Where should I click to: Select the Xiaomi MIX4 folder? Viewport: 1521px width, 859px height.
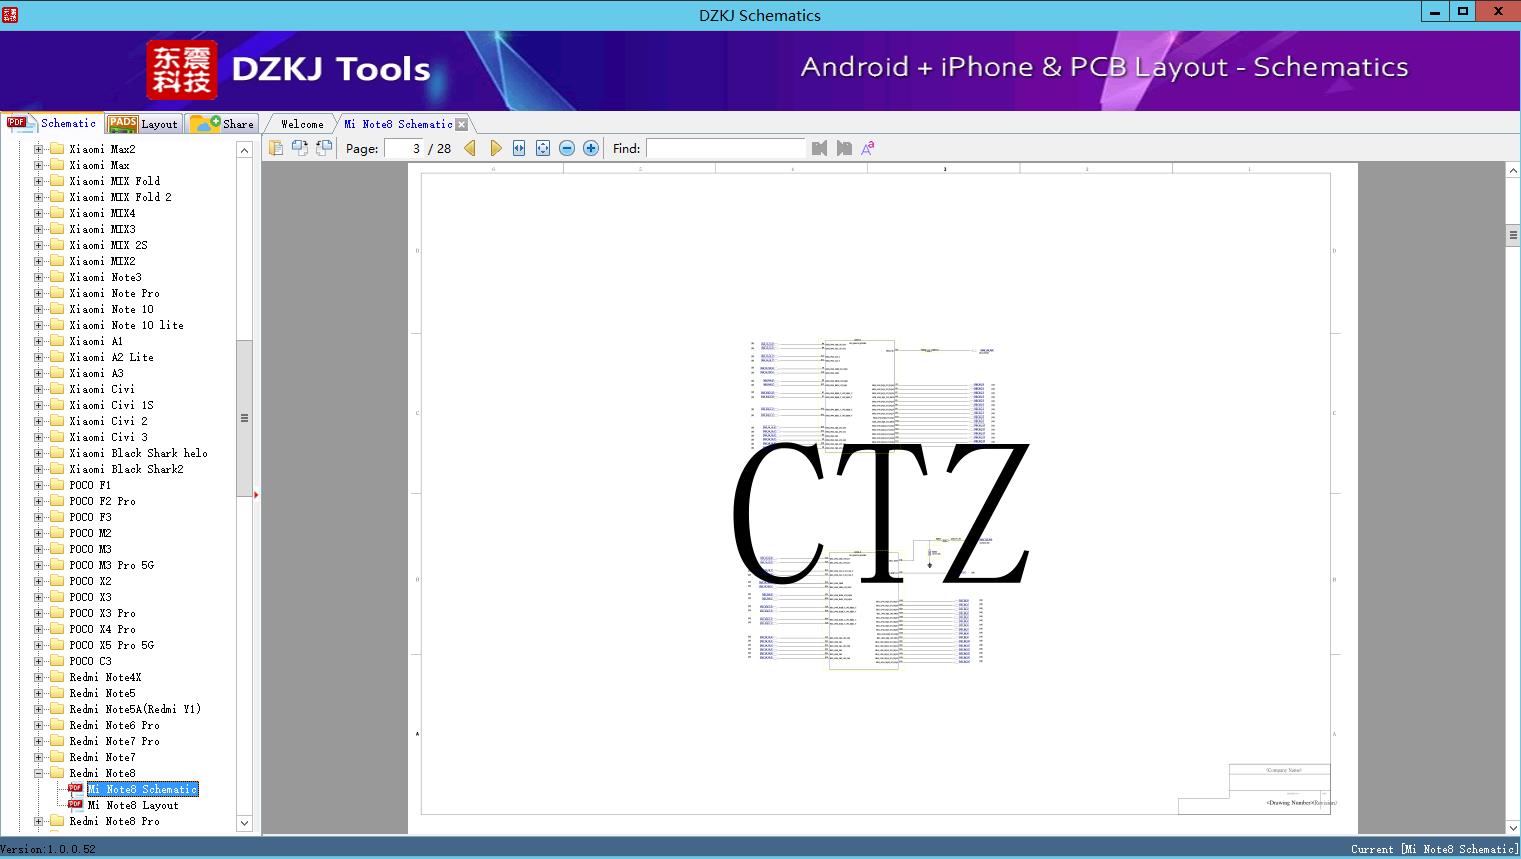[x=102, y=213]
